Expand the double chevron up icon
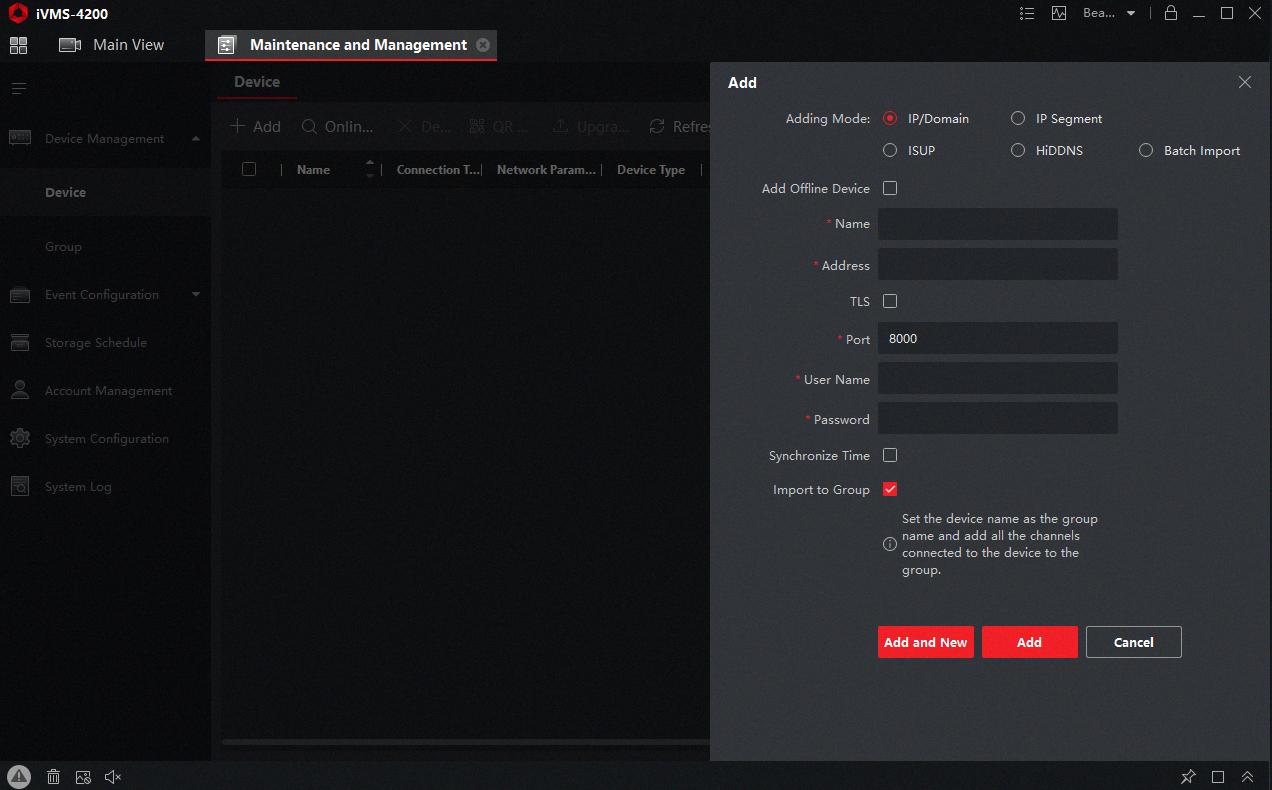Screen dimensions: 1272x790 tap(1247, 777)
